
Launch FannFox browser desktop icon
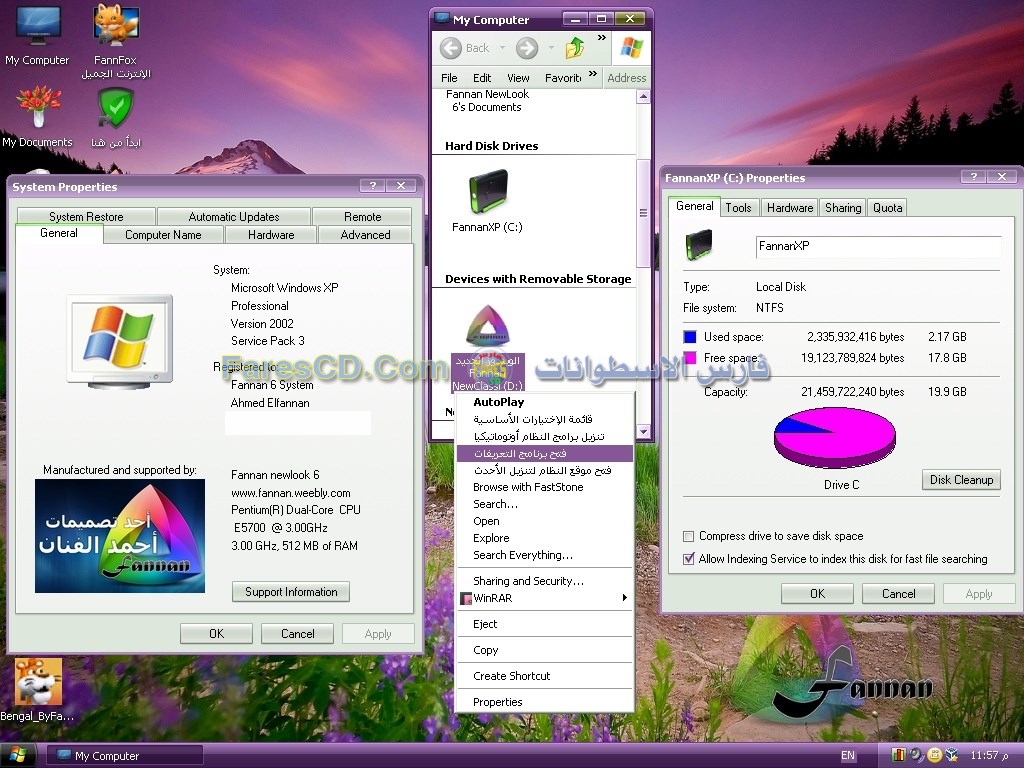click(x=116, y=40)
